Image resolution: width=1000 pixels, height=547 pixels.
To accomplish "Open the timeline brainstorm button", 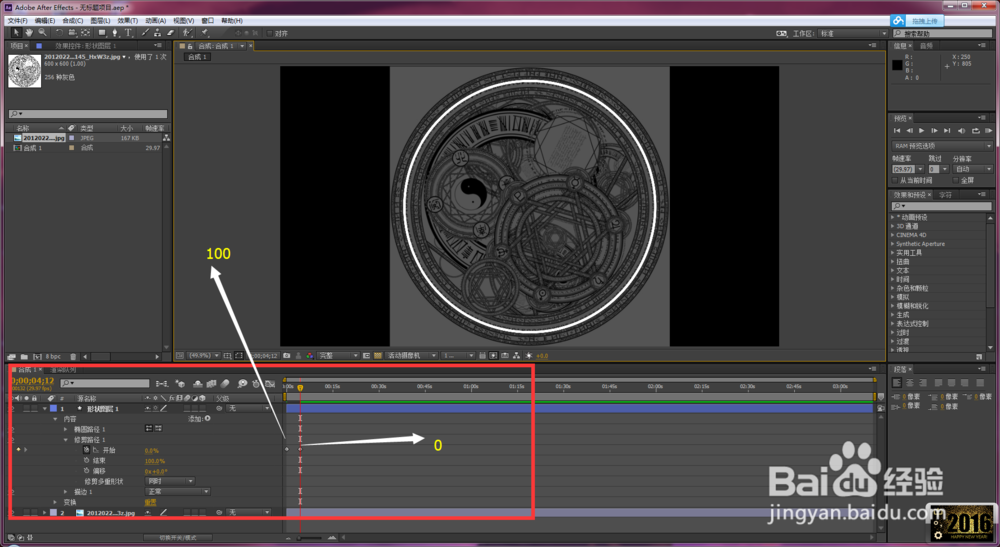I will (x=242, y=384).
